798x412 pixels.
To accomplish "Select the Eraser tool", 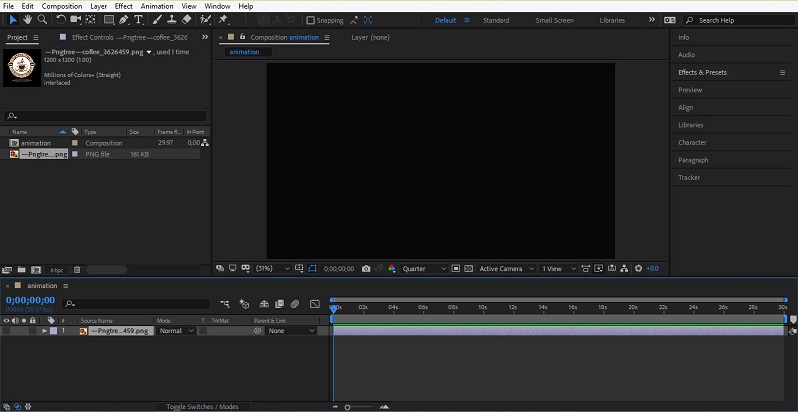I will [187, 19].
